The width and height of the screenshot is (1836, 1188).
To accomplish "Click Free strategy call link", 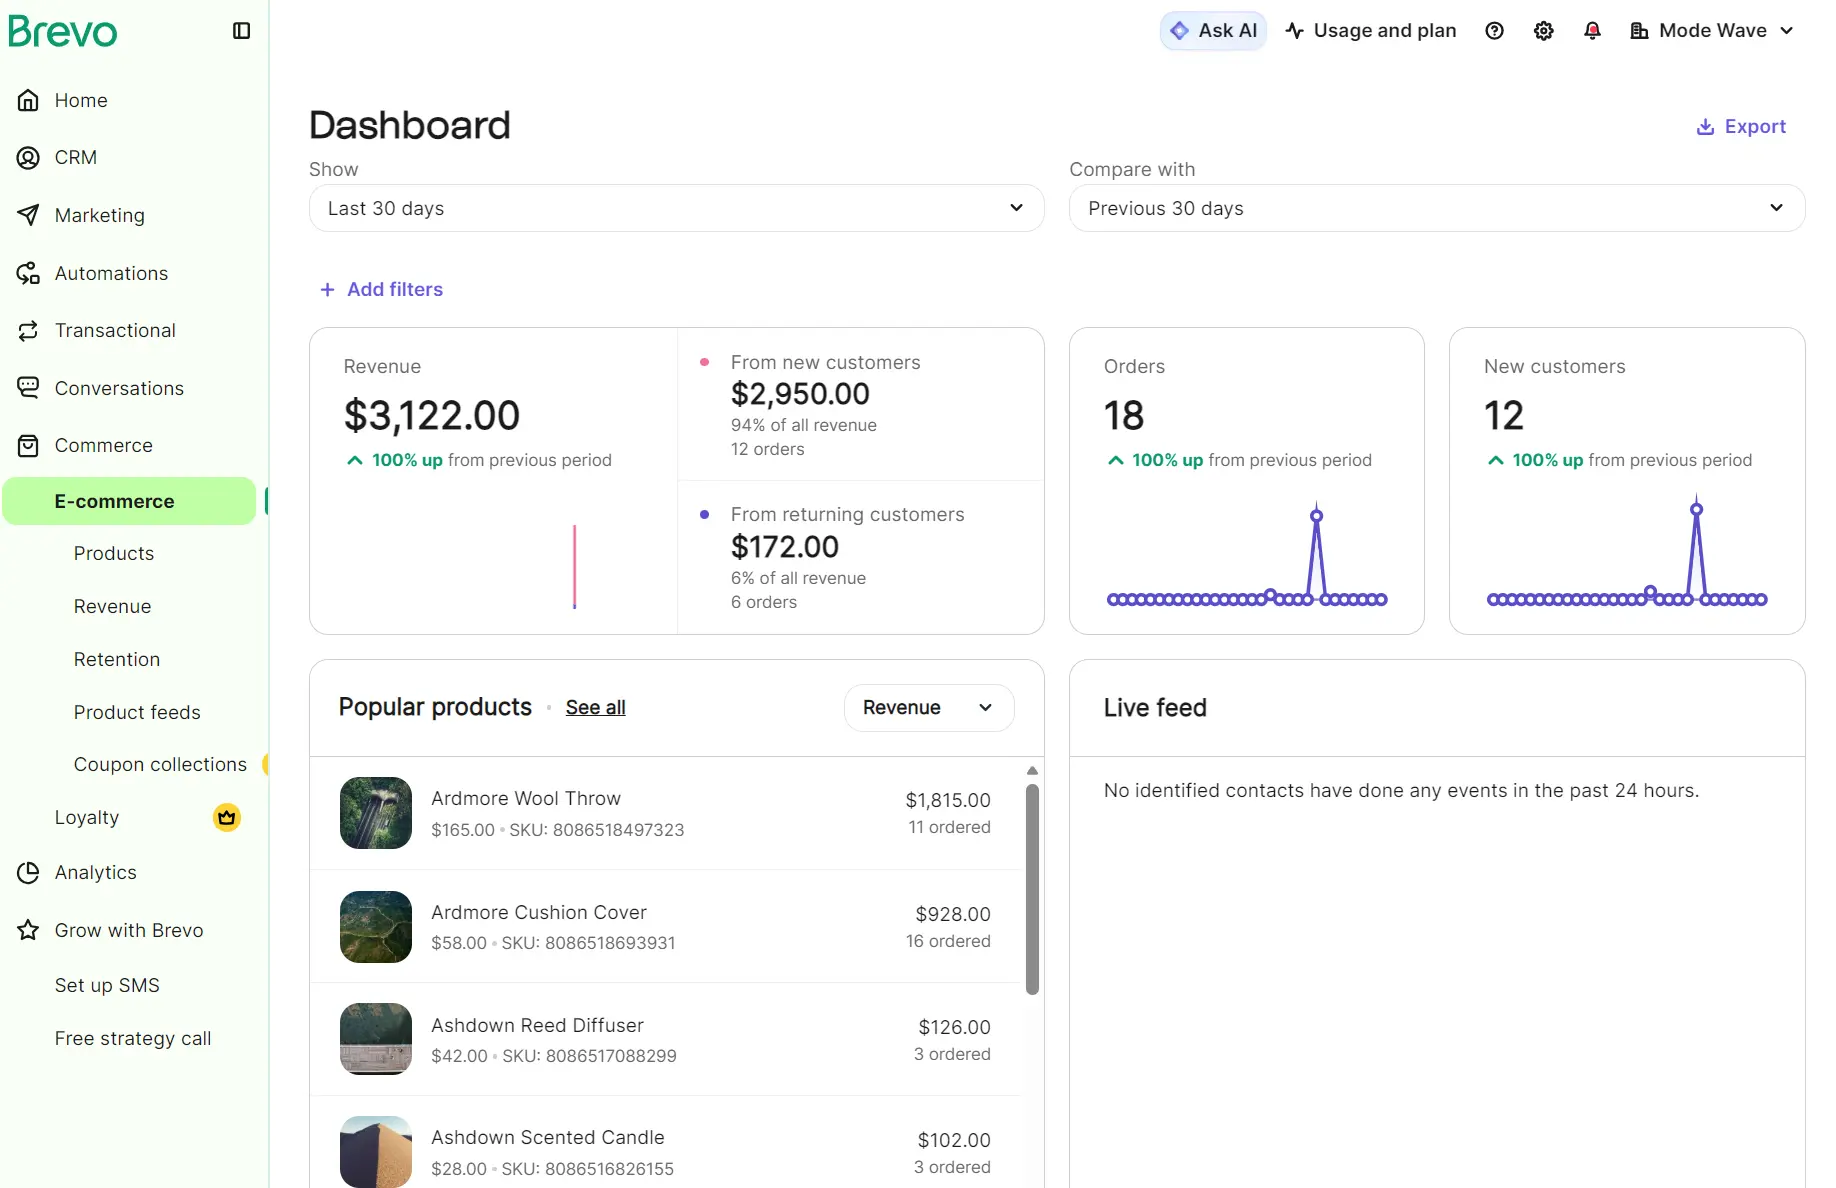I will point(133,1039).
